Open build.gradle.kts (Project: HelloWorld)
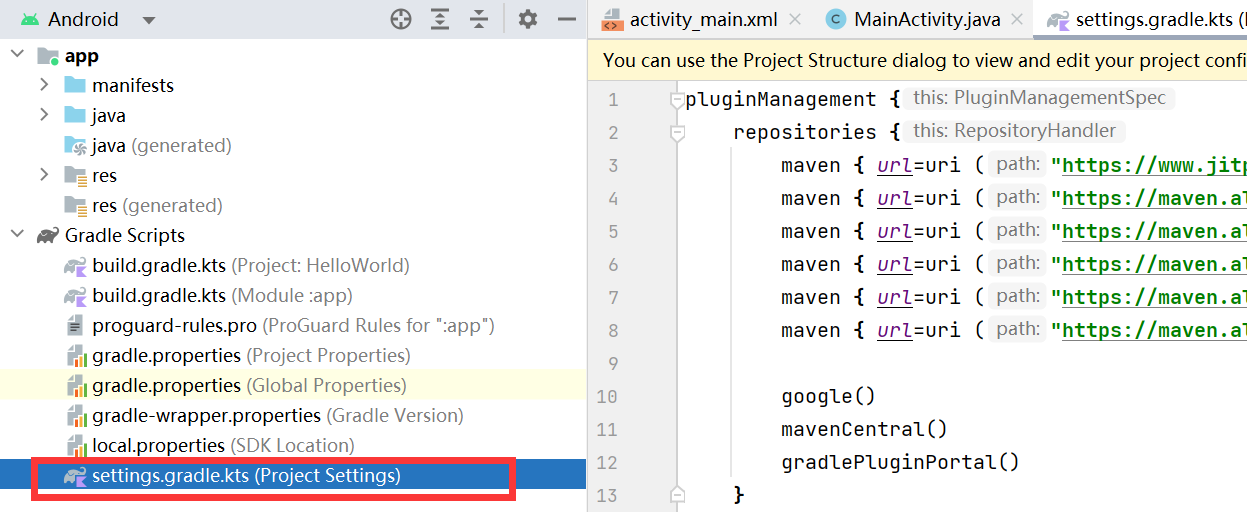 tap(237, 266)
